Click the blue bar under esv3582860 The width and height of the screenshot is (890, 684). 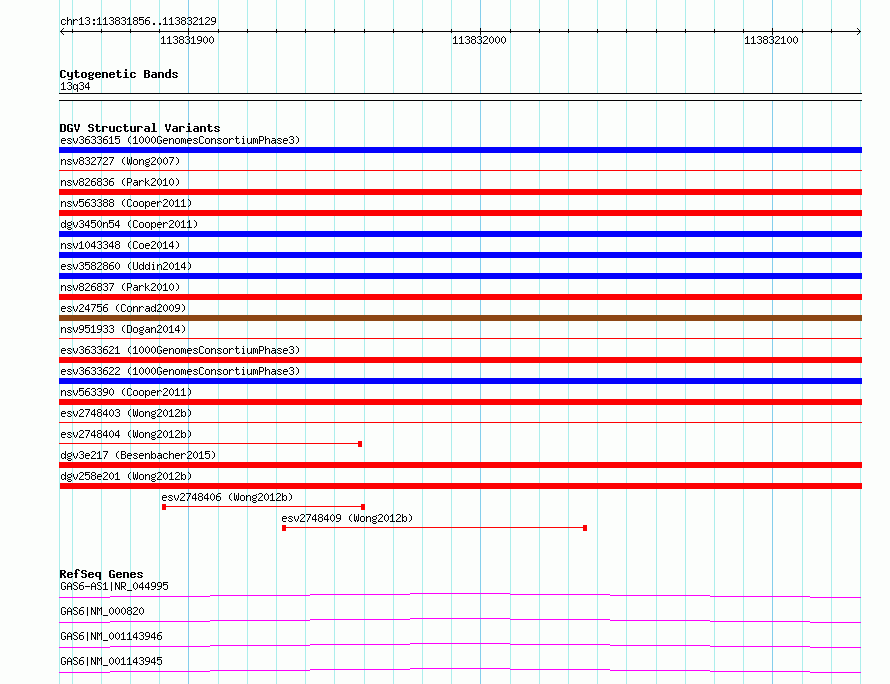(460, 276)
